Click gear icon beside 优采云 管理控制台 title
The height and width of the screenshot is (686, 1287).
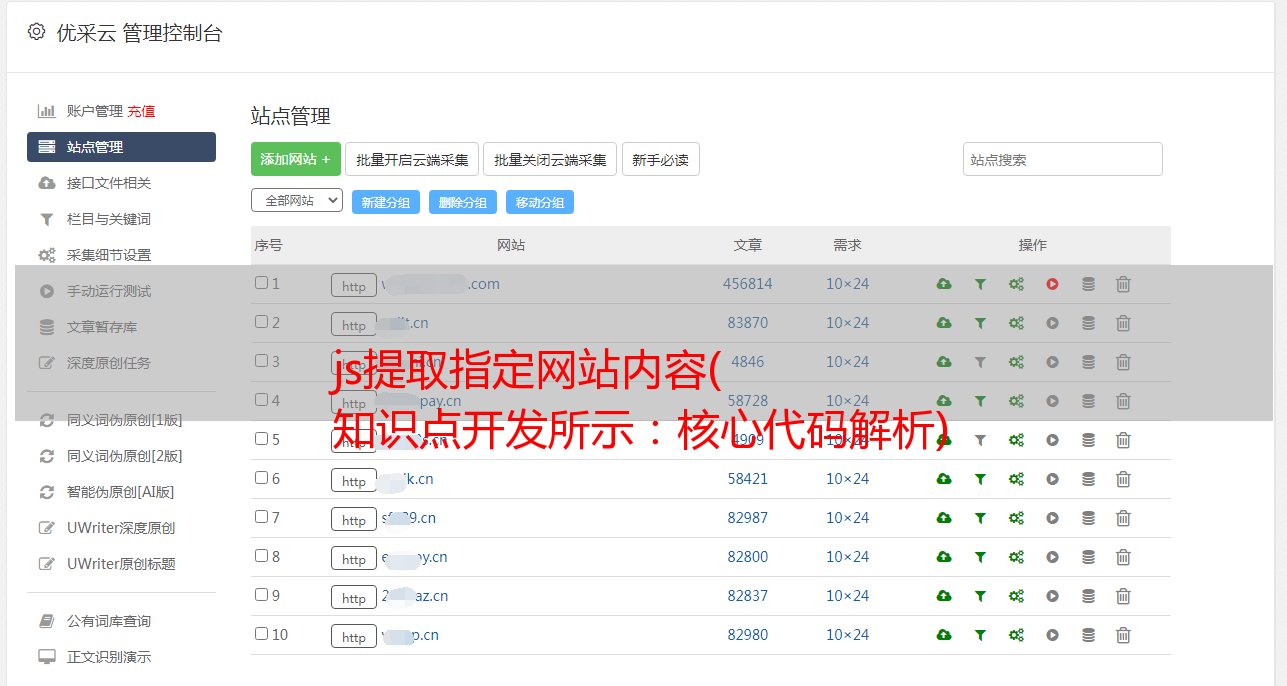pyautogui.click(x=37, y=32)
